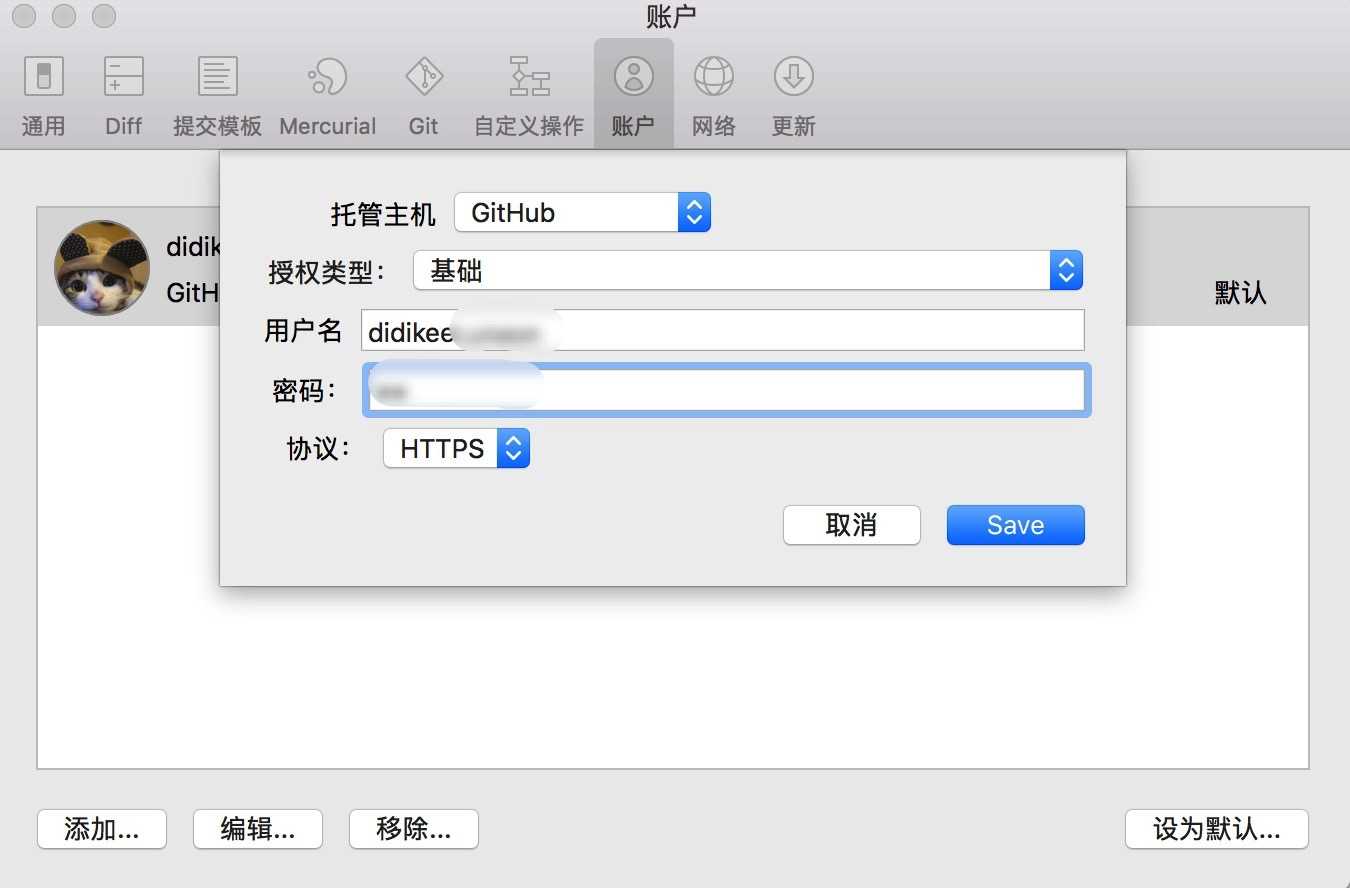
Task: Open the 更新 update download icon
Action: pyautogui.click(x=794, y=96)
